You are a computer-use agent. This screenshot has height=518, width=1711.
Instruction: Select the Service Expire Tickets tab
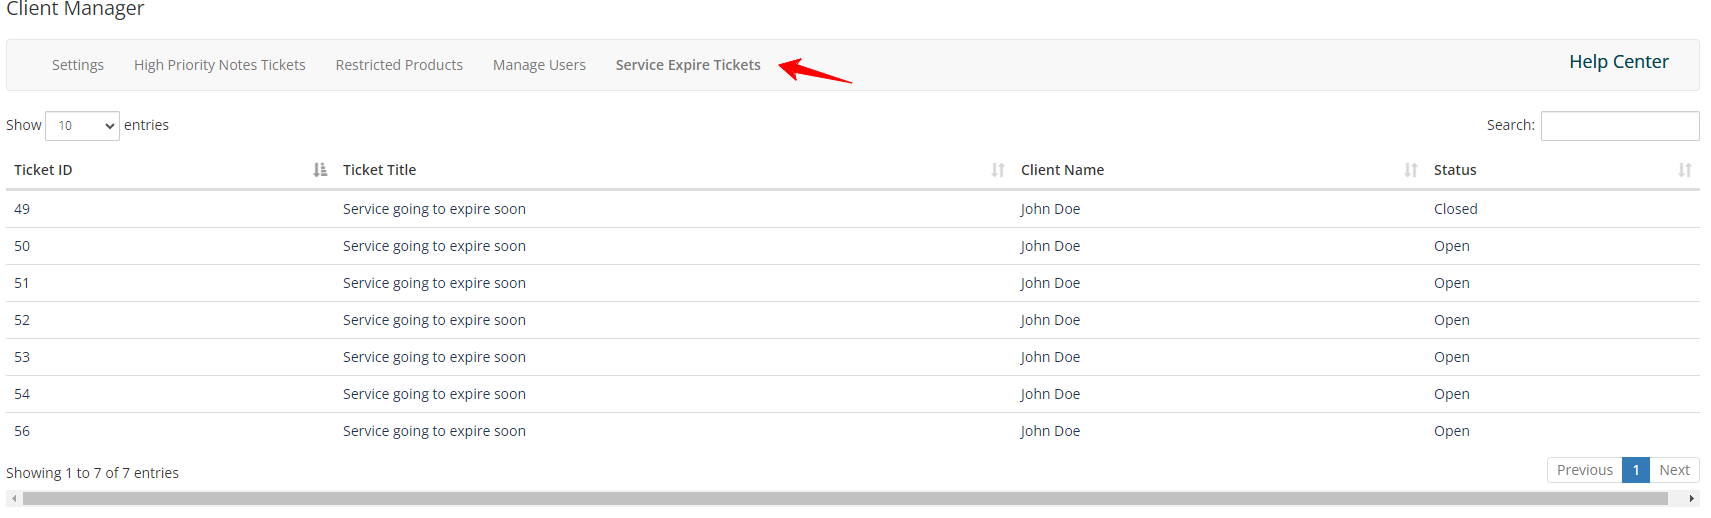[x=688, y=65]
